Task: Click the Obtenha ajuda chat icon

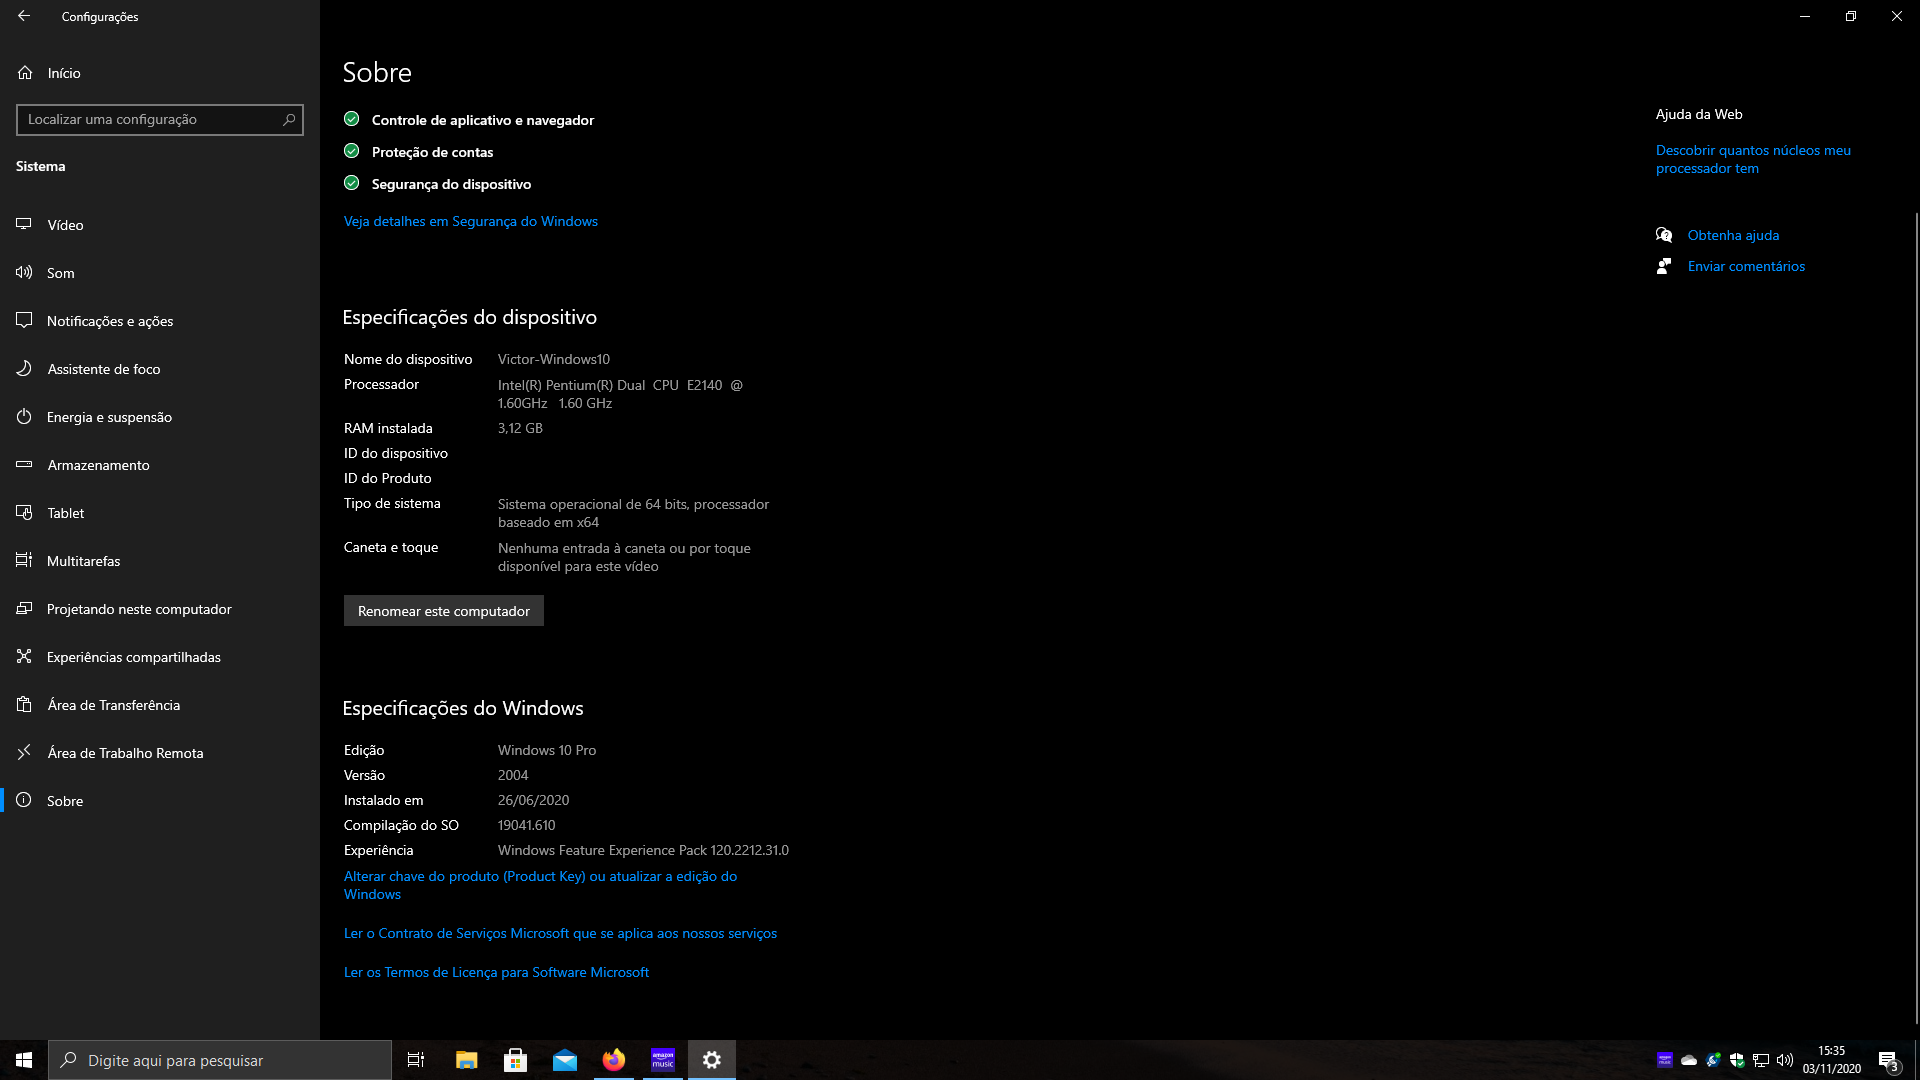Action: pos(1664,235)
